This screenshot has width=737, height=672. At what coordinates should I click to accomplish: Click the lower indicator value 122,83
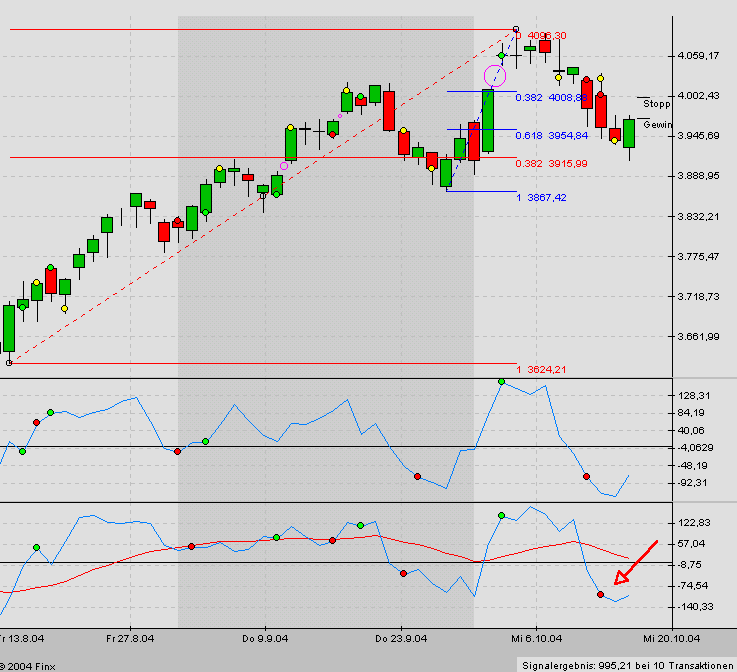(x=694, y=523)
